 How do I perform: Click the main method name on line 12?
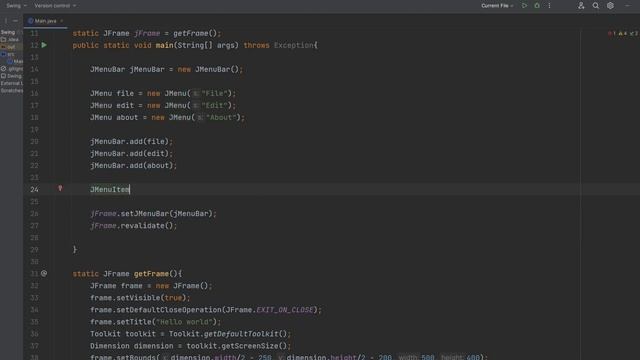(x=164, y=45)
